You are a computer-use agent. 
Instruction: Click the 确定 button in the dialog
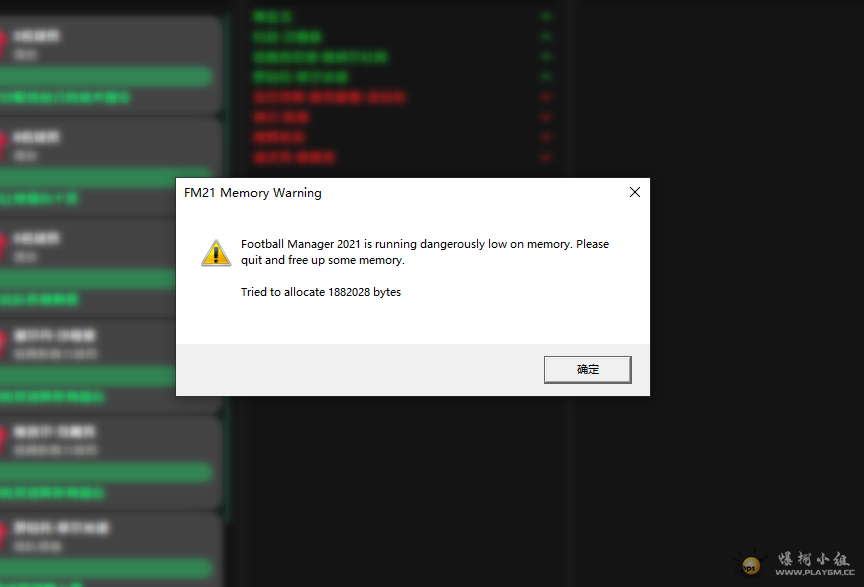coord(587,369)
